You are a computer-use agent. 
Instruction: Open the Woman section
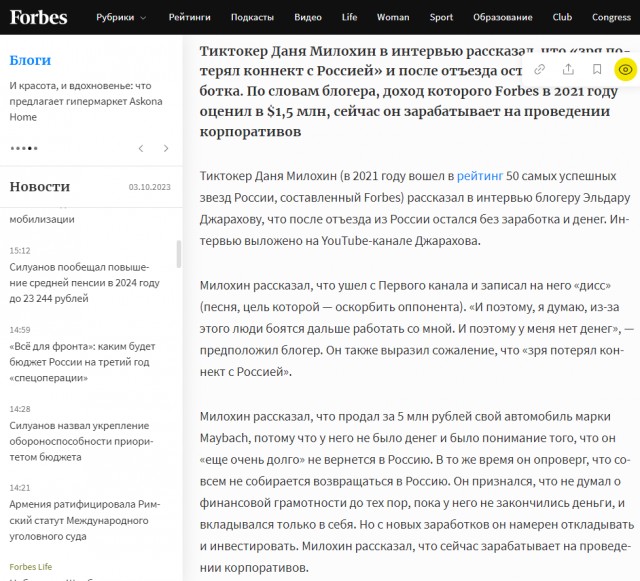click(393, 17)
